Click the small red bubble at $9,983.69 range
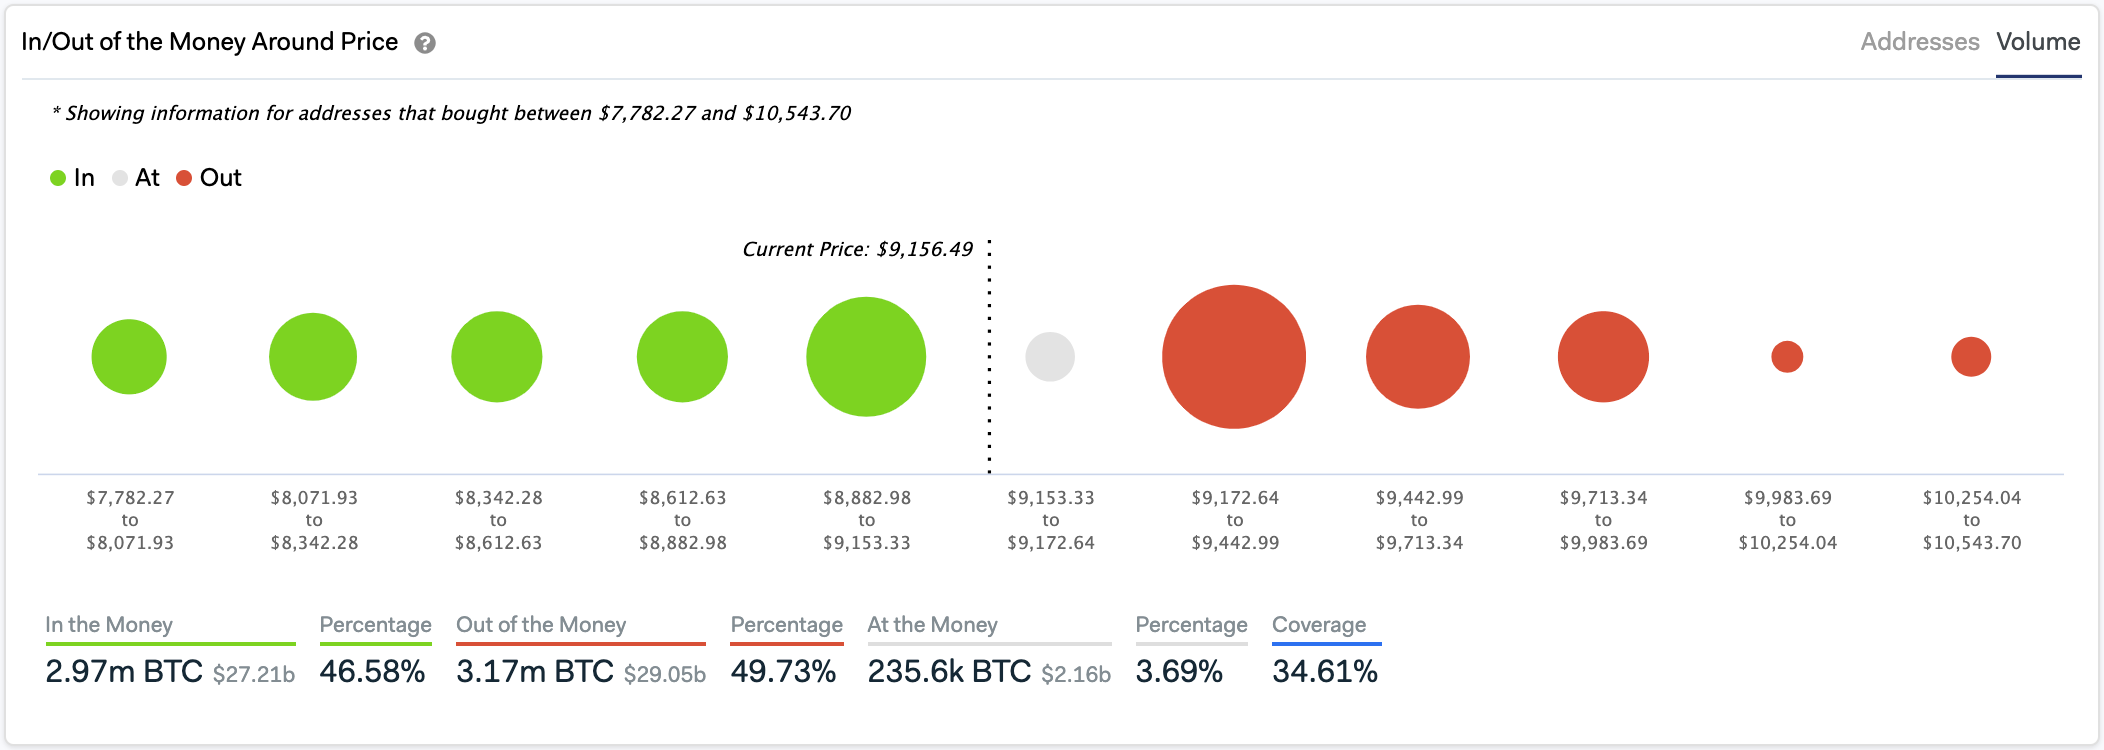 pos(1787,357)
